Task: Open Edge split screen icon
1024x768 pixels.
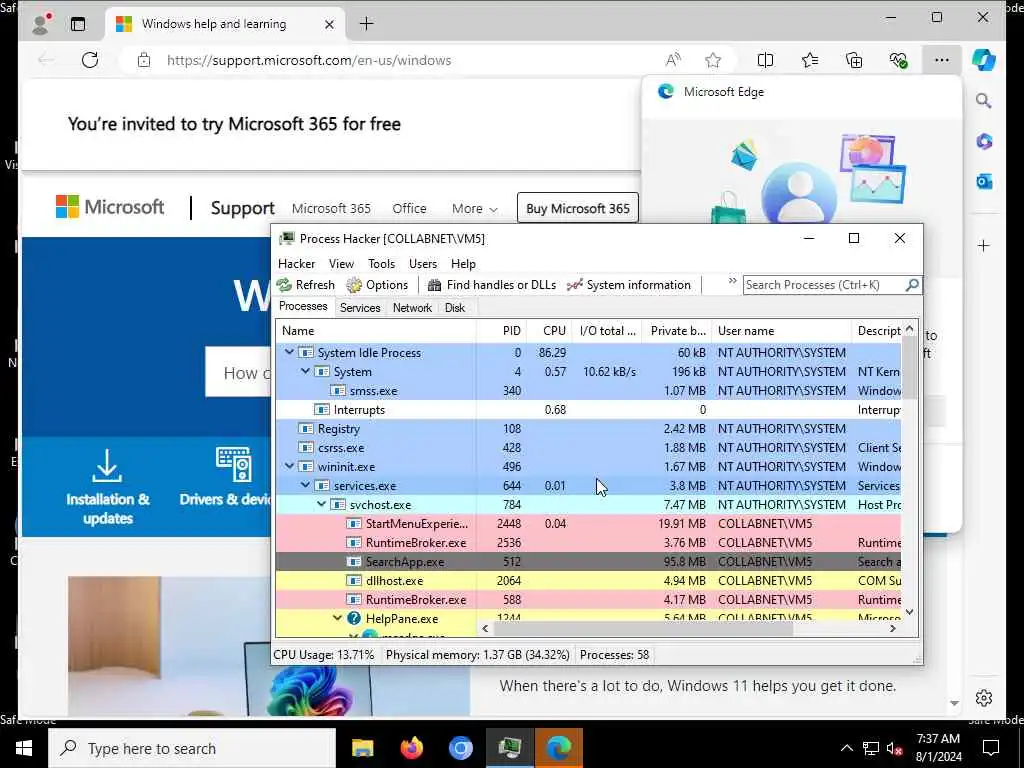Action: coord(765,60)
